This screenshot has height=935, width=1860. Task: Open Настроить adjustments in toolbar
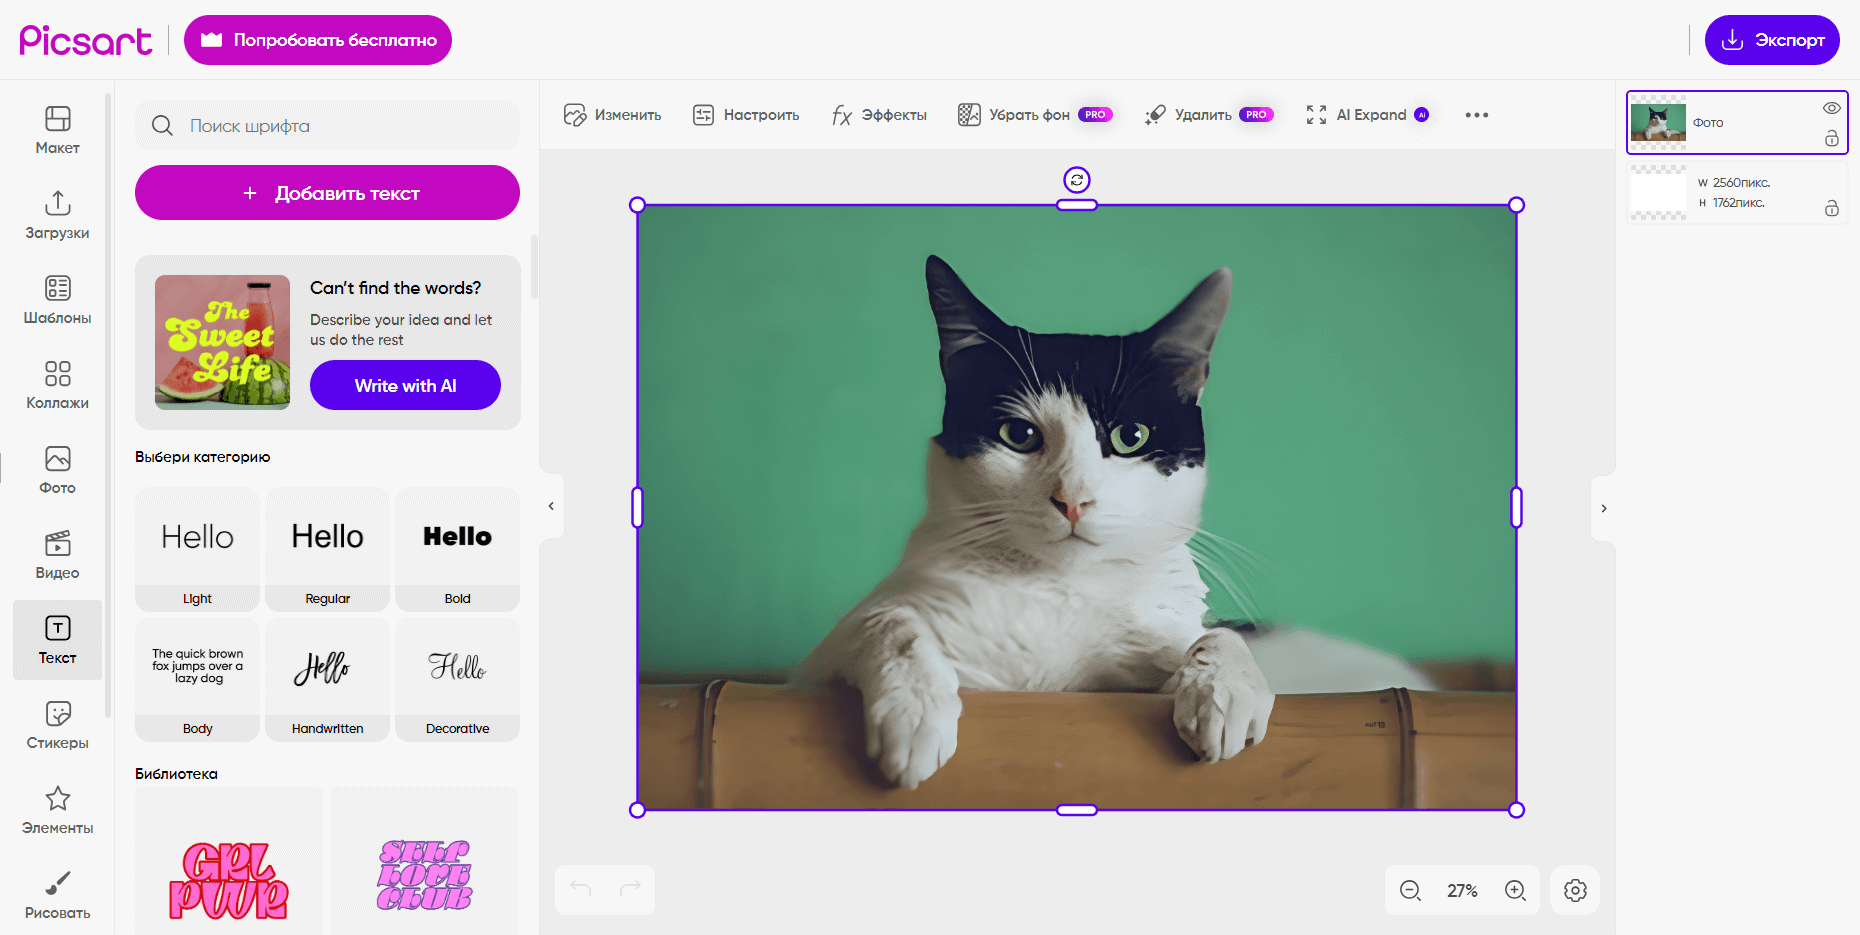pyautogui.click(x=746, y=115)
